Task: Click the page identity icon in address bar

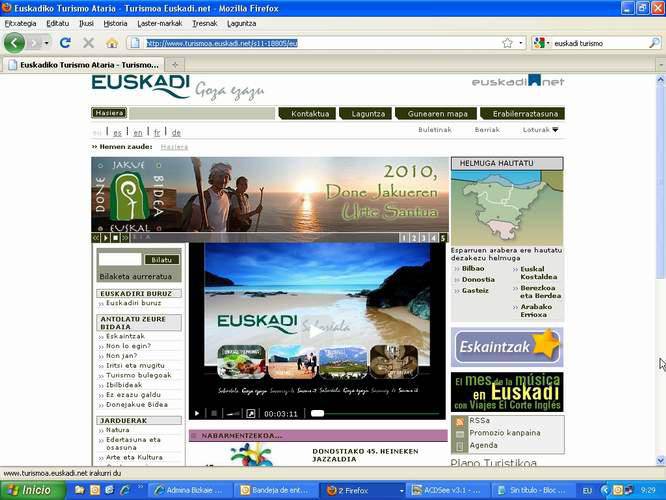Action: (x=135, y=43)
